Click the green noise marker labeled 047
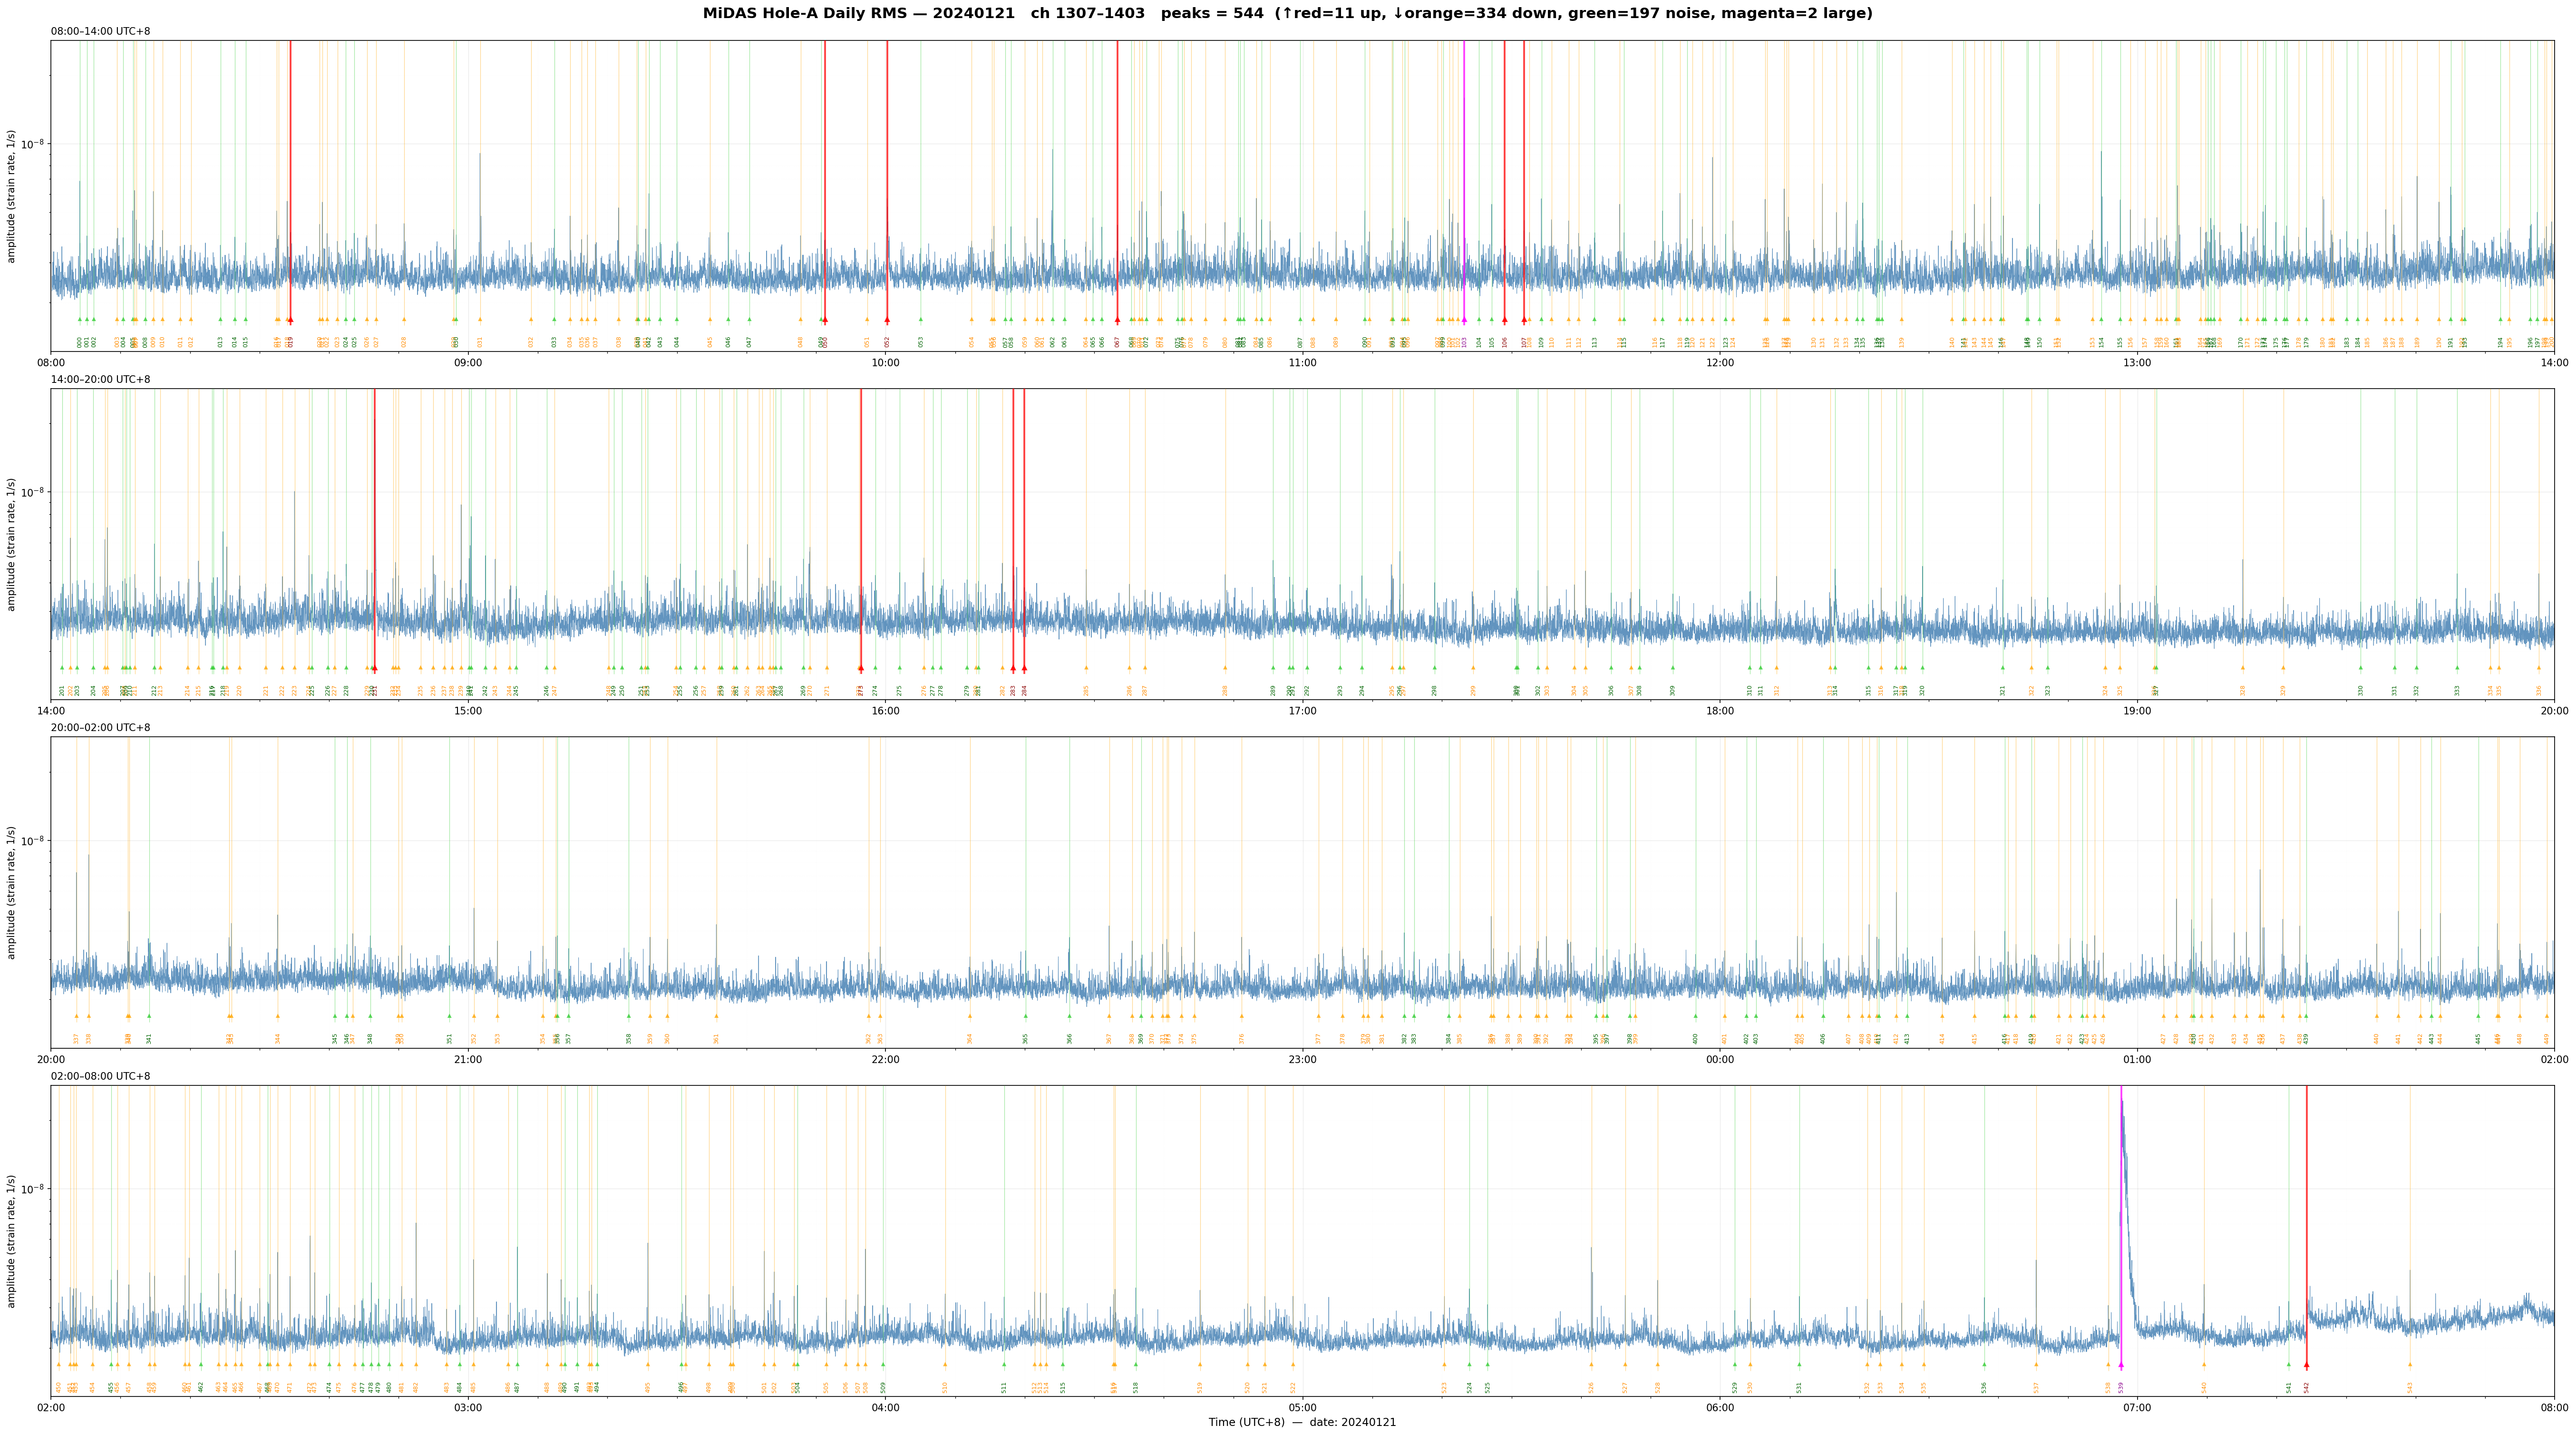This screenshot has width=2576, height=1435. pyautogui.click(x=749, y=320)
